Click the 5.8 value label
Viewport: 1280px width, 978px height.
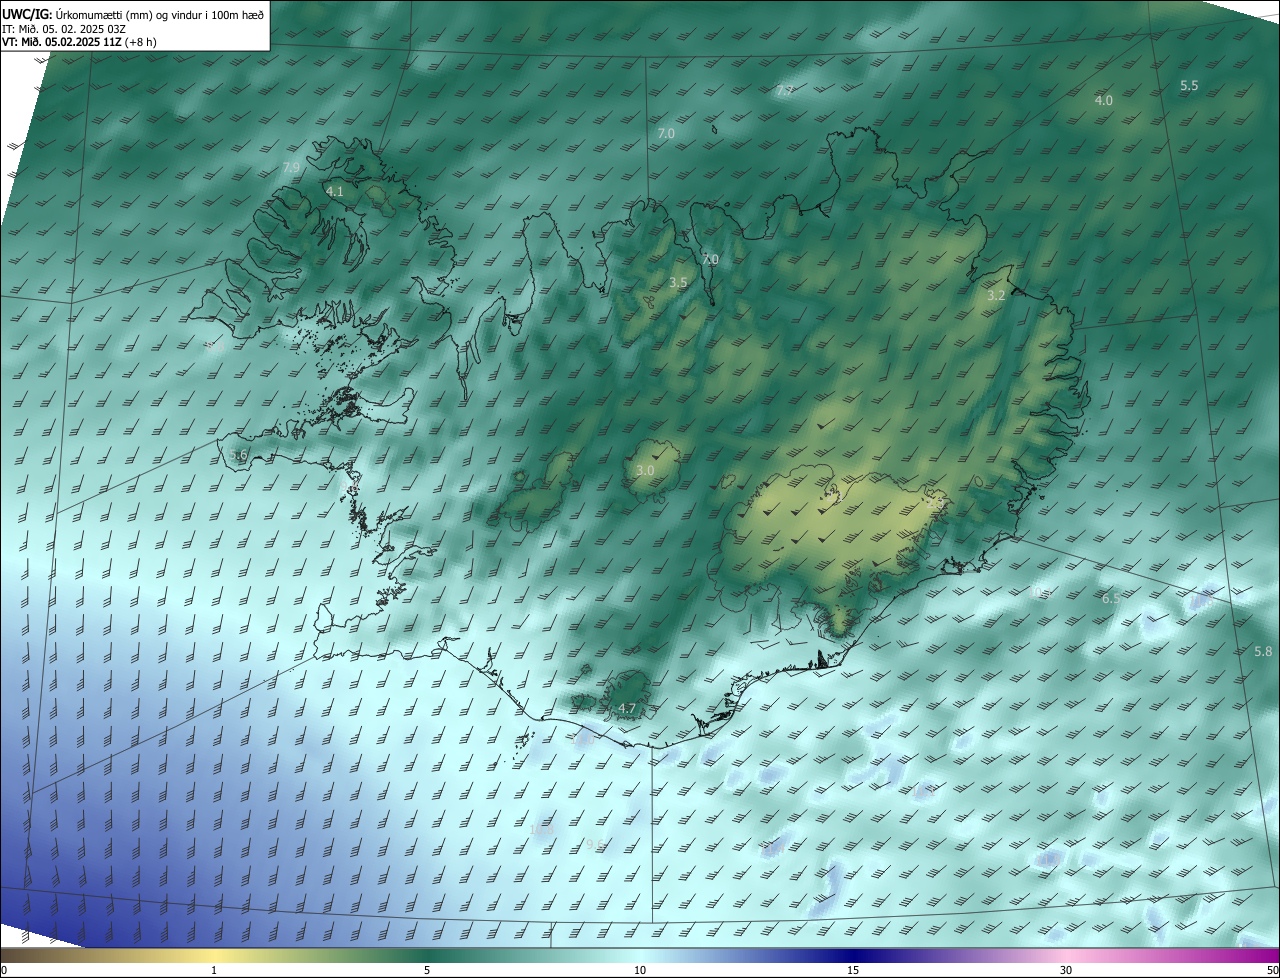coord(1263,652)
